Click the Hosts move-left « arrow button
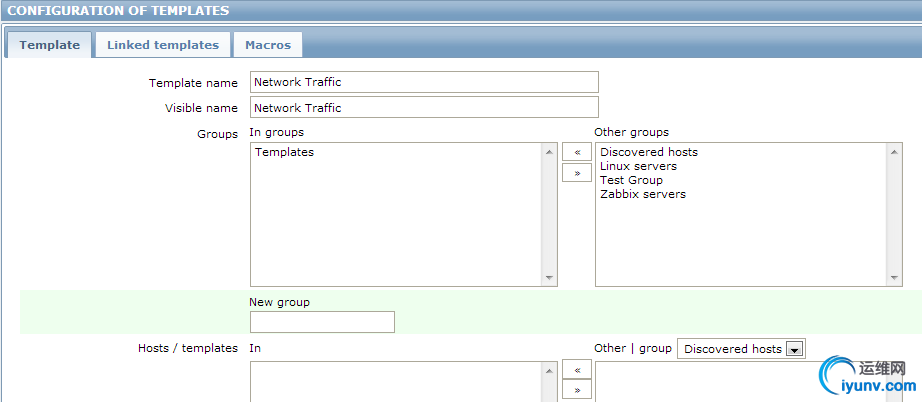The image size is (922, 402). [576, 369]
